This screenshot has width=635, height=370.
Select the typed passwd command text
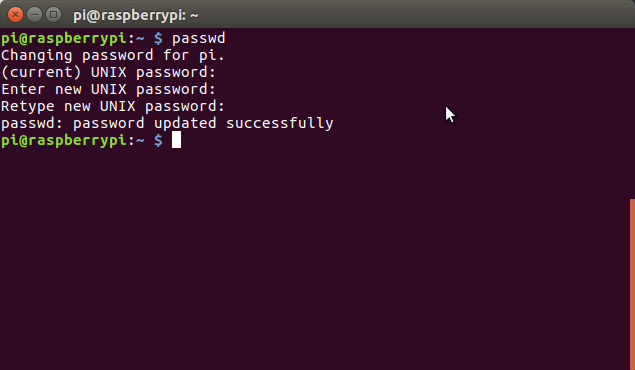tap(198, 38)
